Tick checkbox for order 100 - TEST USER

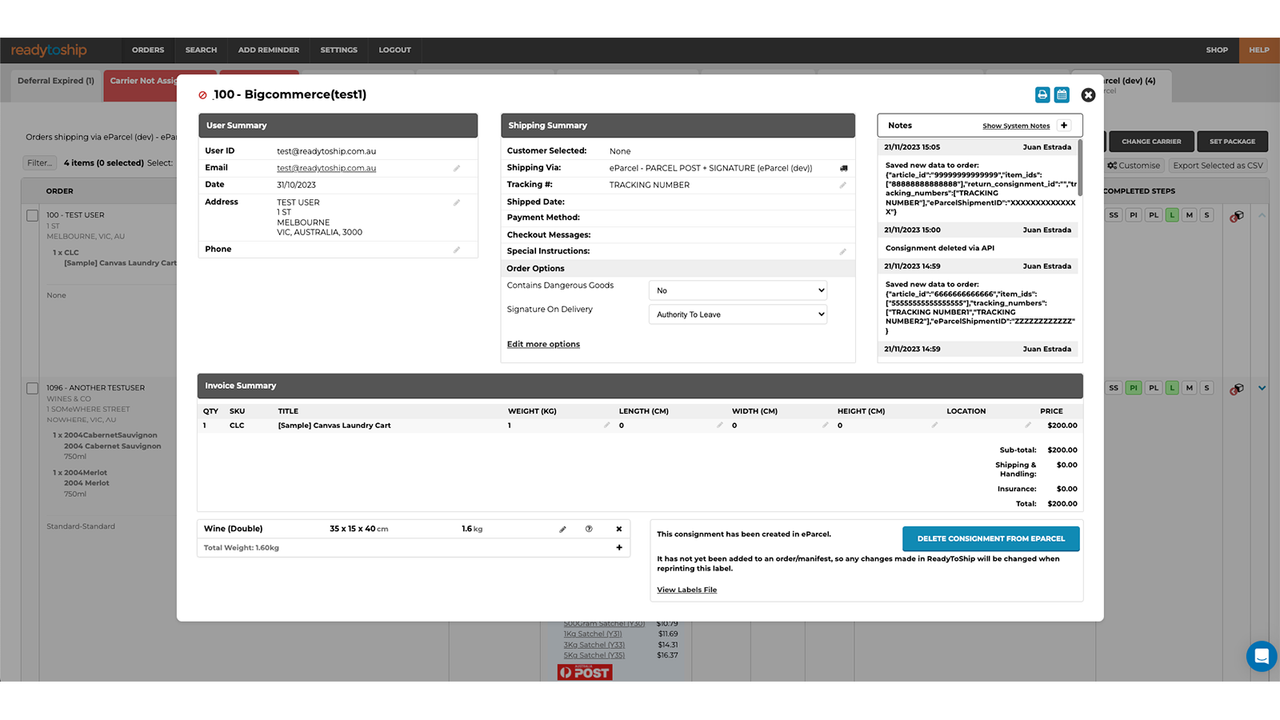coord(32,215)
